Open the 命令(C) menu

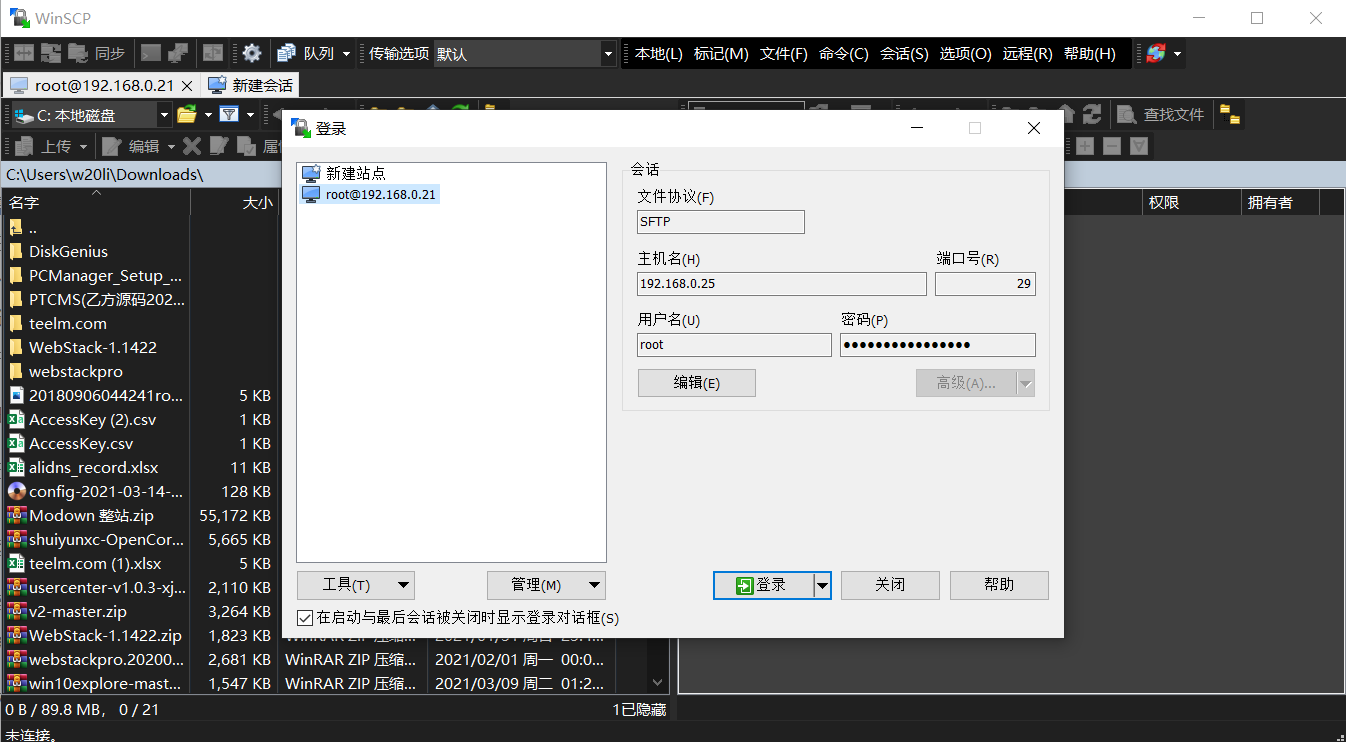843,53
